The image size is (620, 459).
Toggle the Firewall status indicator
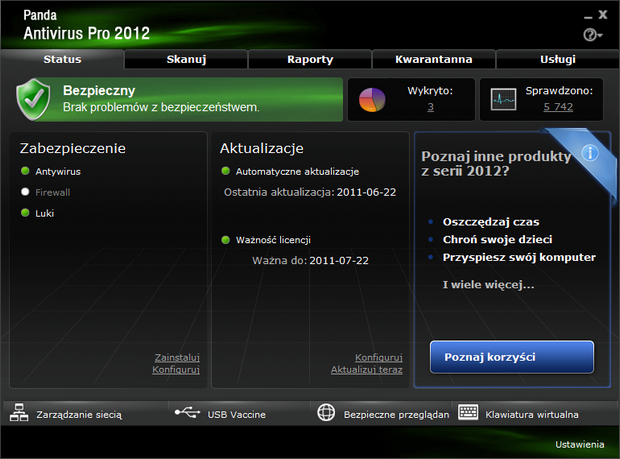26,191
